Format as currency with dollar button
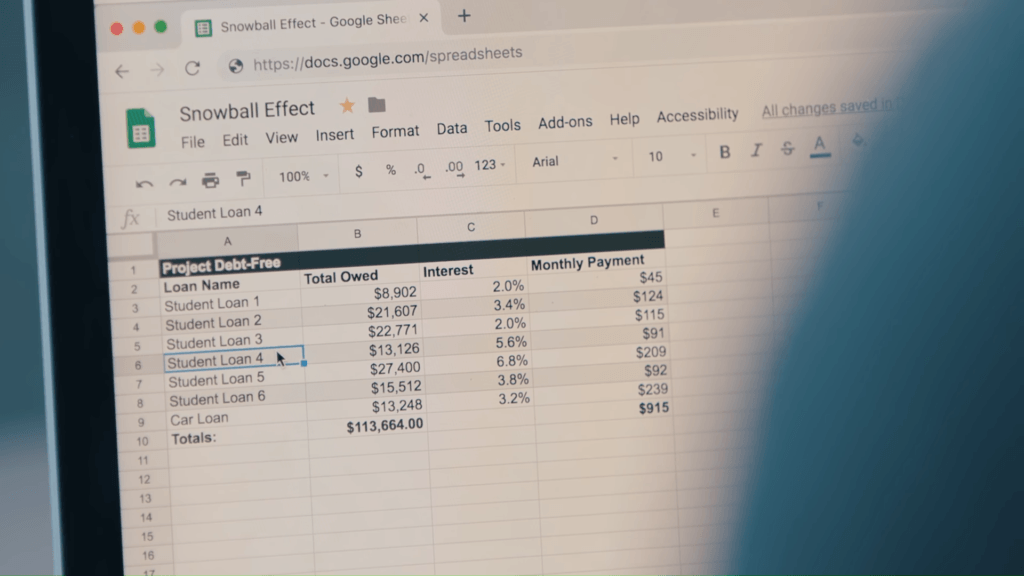1024x576 pixels. 359,172
